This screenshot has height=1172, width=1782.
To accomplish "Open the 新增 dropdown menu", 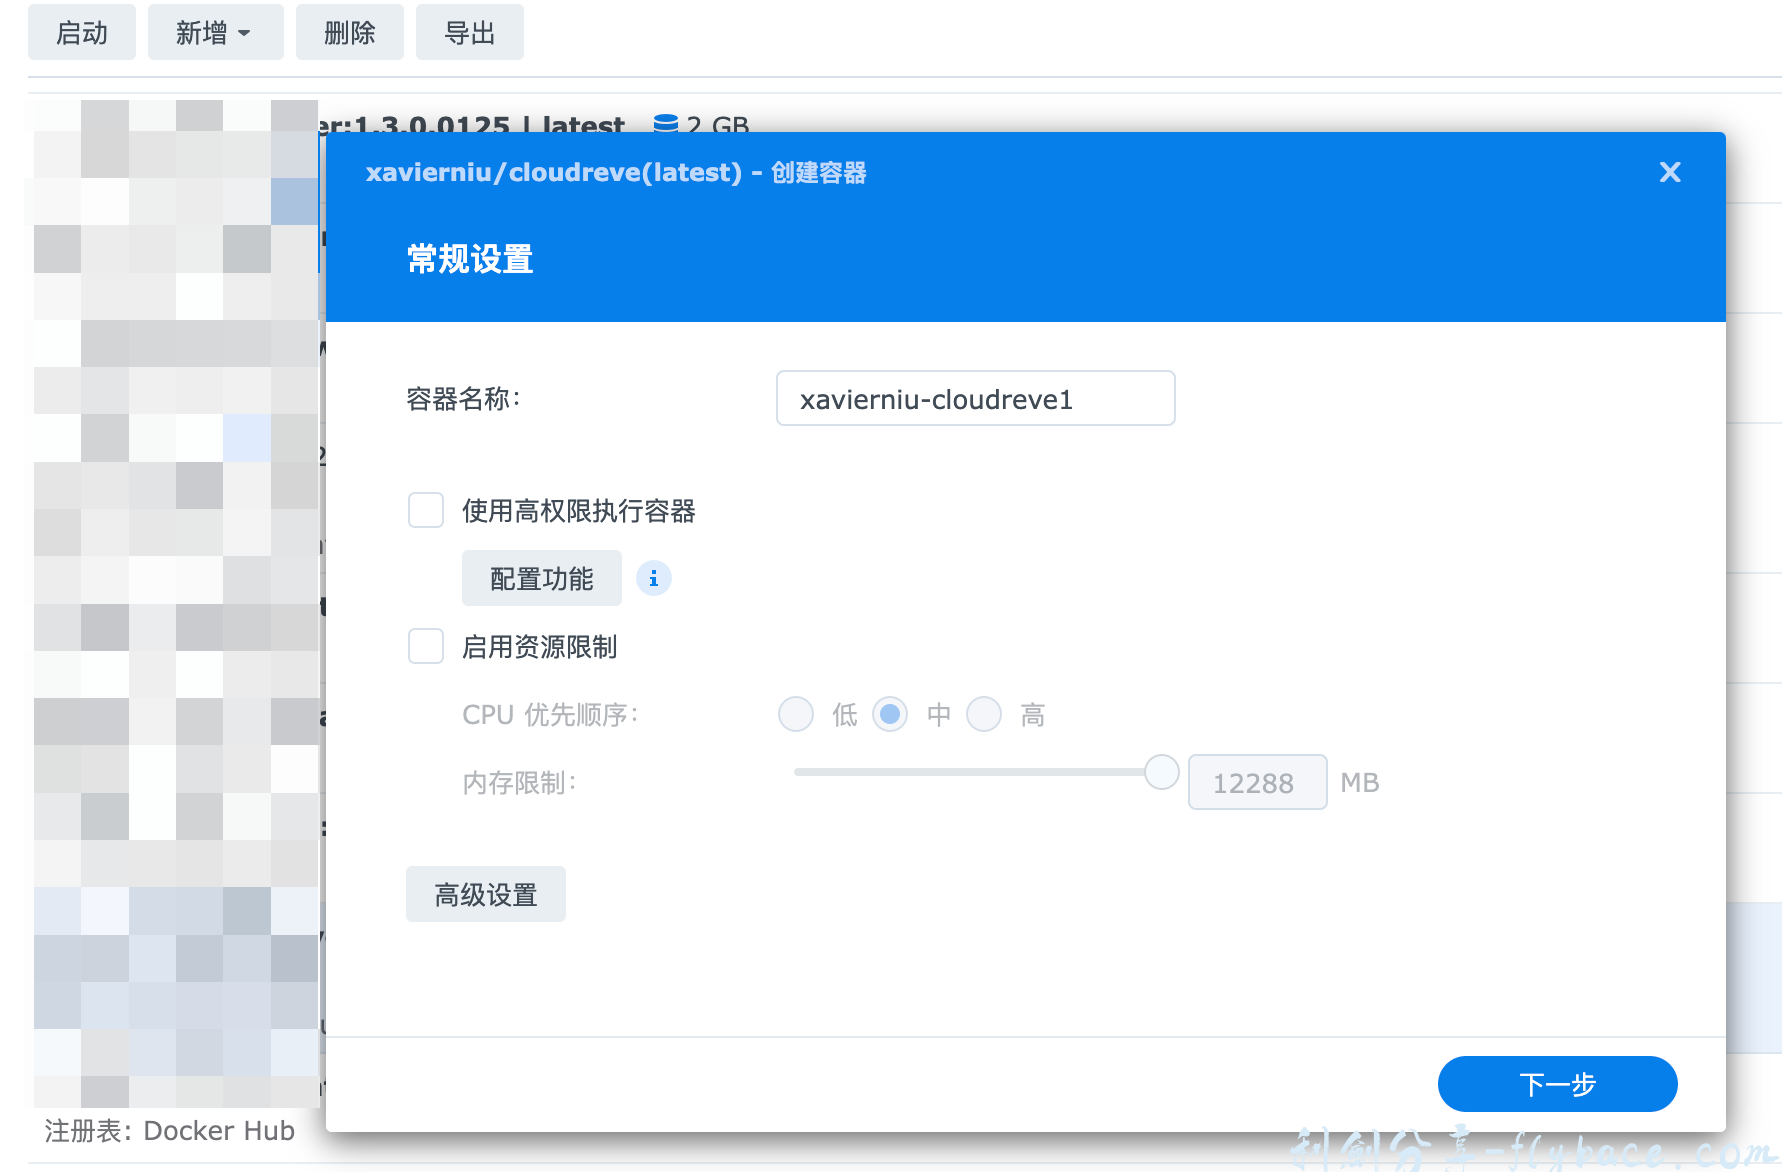I will point(215,32).
